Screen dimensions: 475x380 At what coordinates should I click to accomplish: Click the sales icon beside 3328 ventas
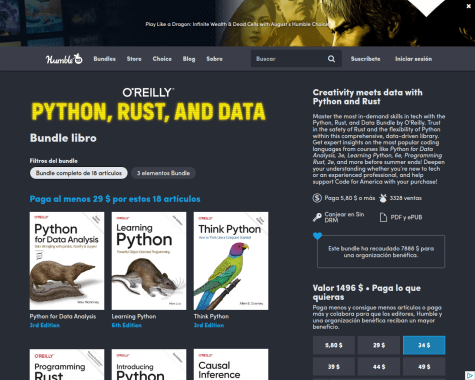[383, 198]
